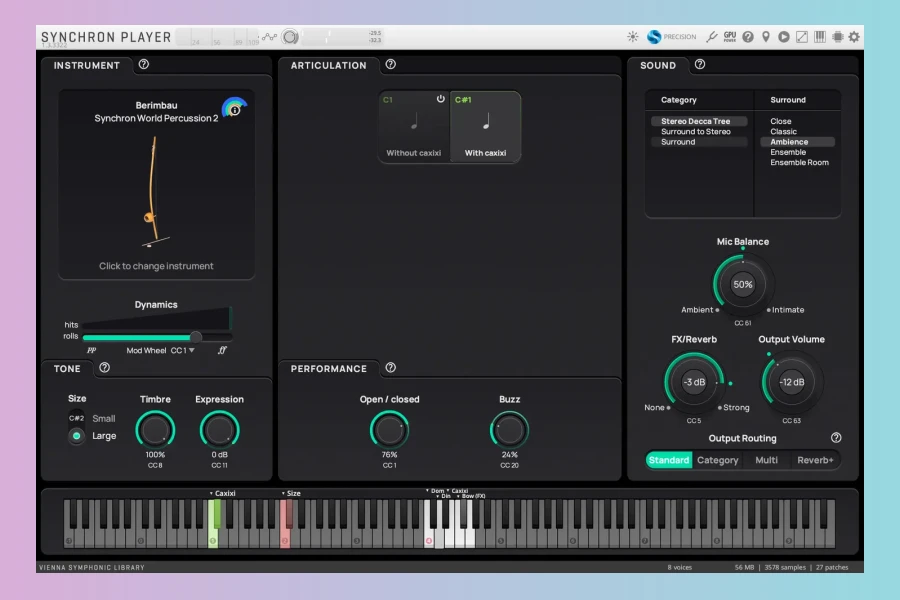Click the Timbre knob
The image size is (900, 600).
pos(155,431)
